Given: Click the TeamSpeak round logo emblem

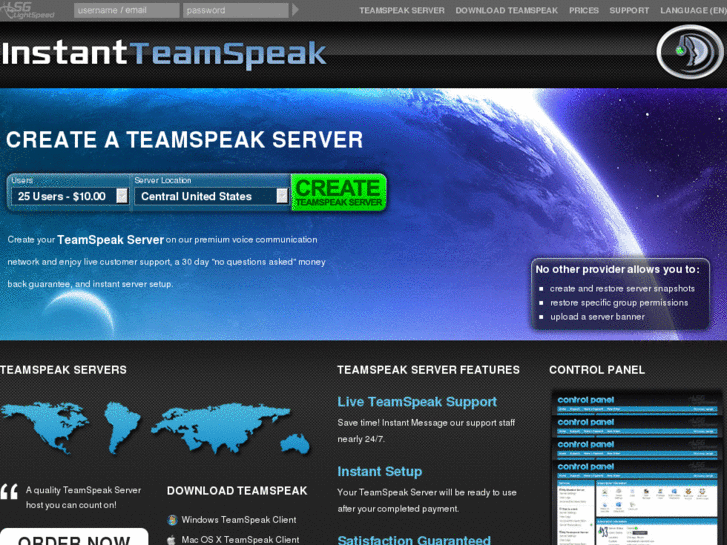Looking at the screenshot, I should click(689, 51).
